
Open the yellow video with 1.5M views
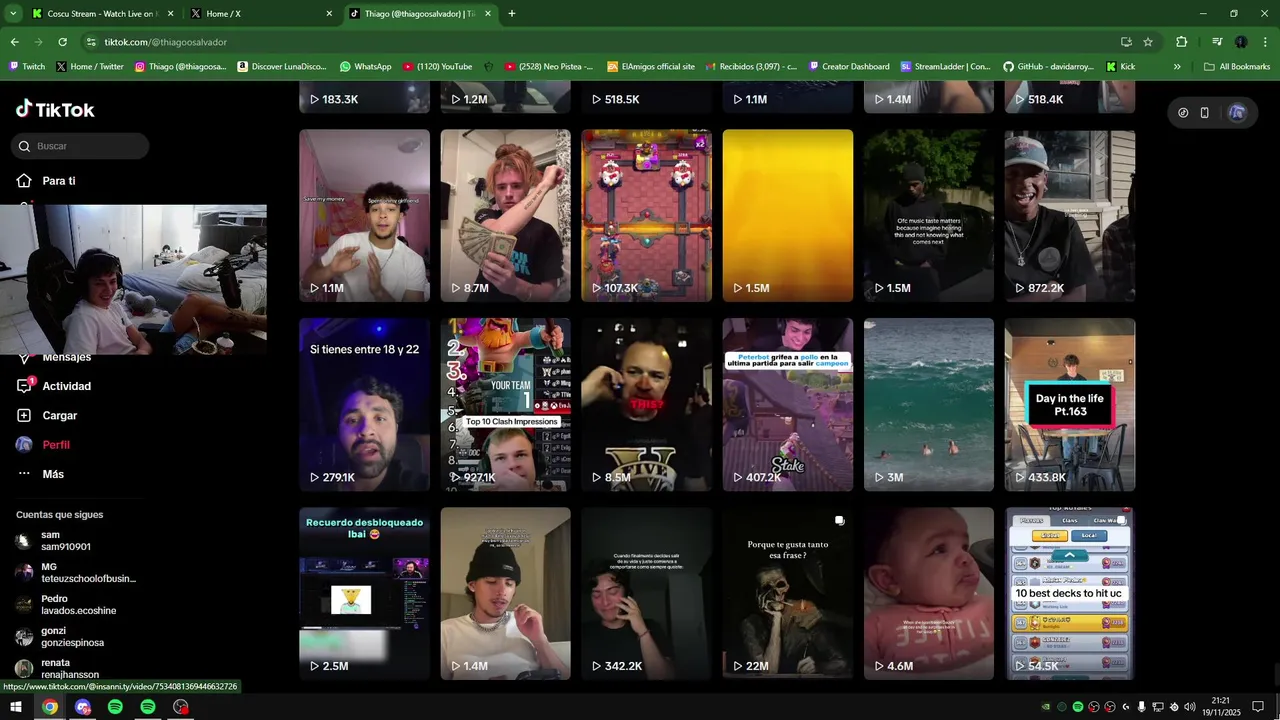[788, 215]
